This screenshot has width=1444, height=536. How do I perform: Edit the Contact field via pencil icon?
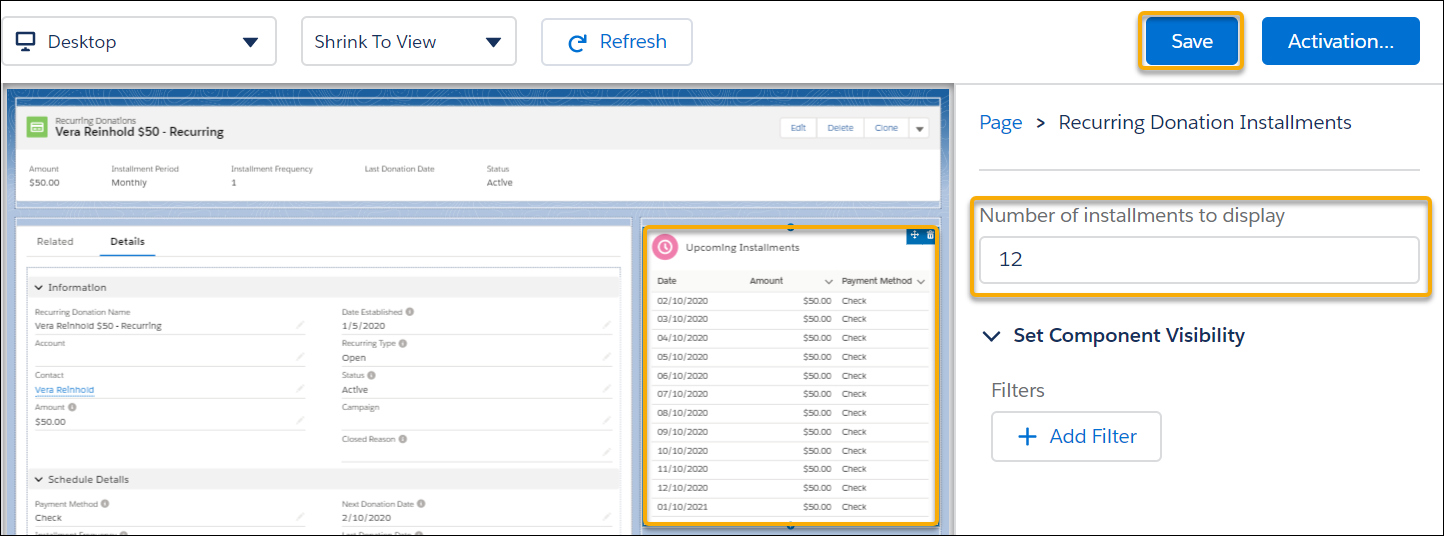pos(300,389)
